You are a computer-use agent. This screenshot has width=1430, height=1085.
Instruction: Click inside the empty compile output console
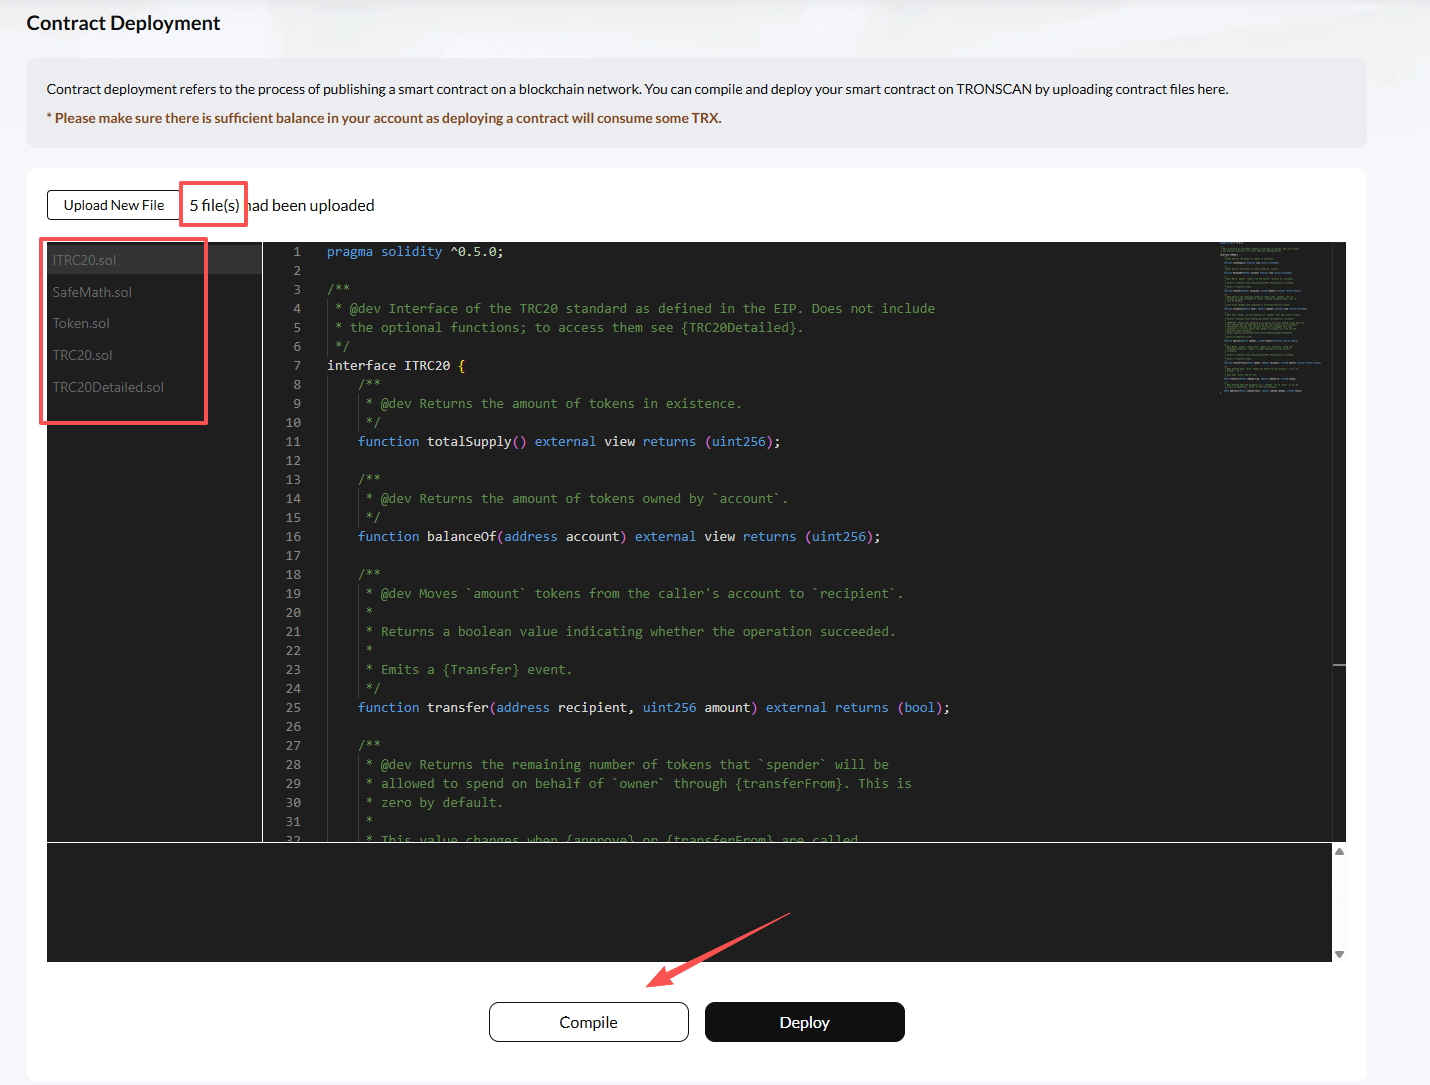(688, 902)
